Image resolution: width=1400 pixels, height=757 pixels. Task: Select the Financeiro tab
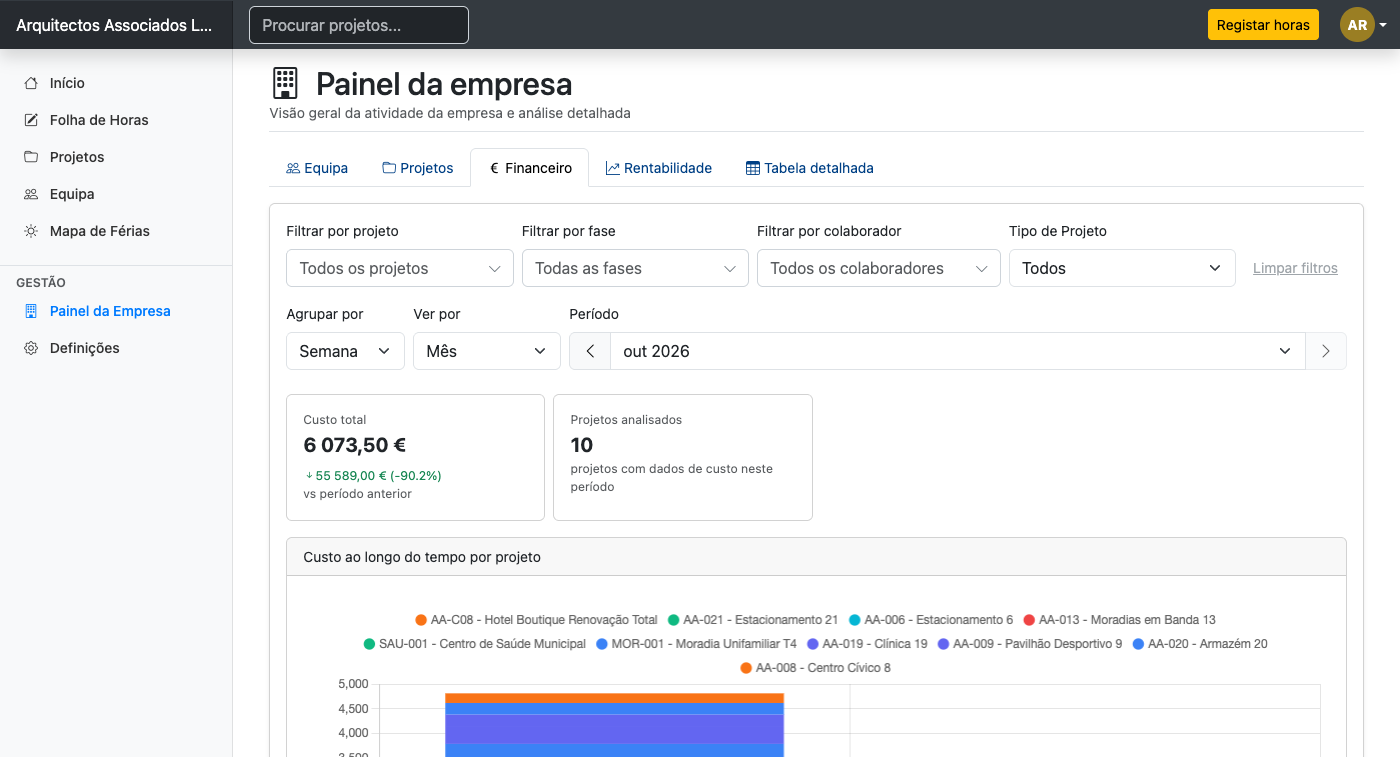[530, 168]
